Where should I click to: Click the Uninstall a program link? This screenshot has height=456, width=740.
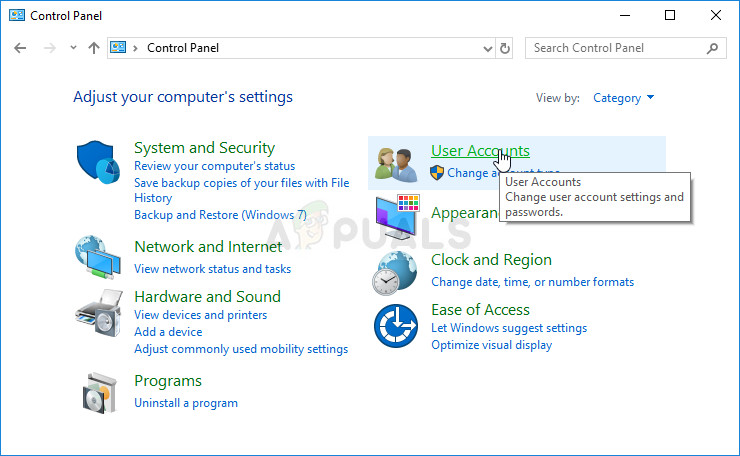click(x=186, y=403)
